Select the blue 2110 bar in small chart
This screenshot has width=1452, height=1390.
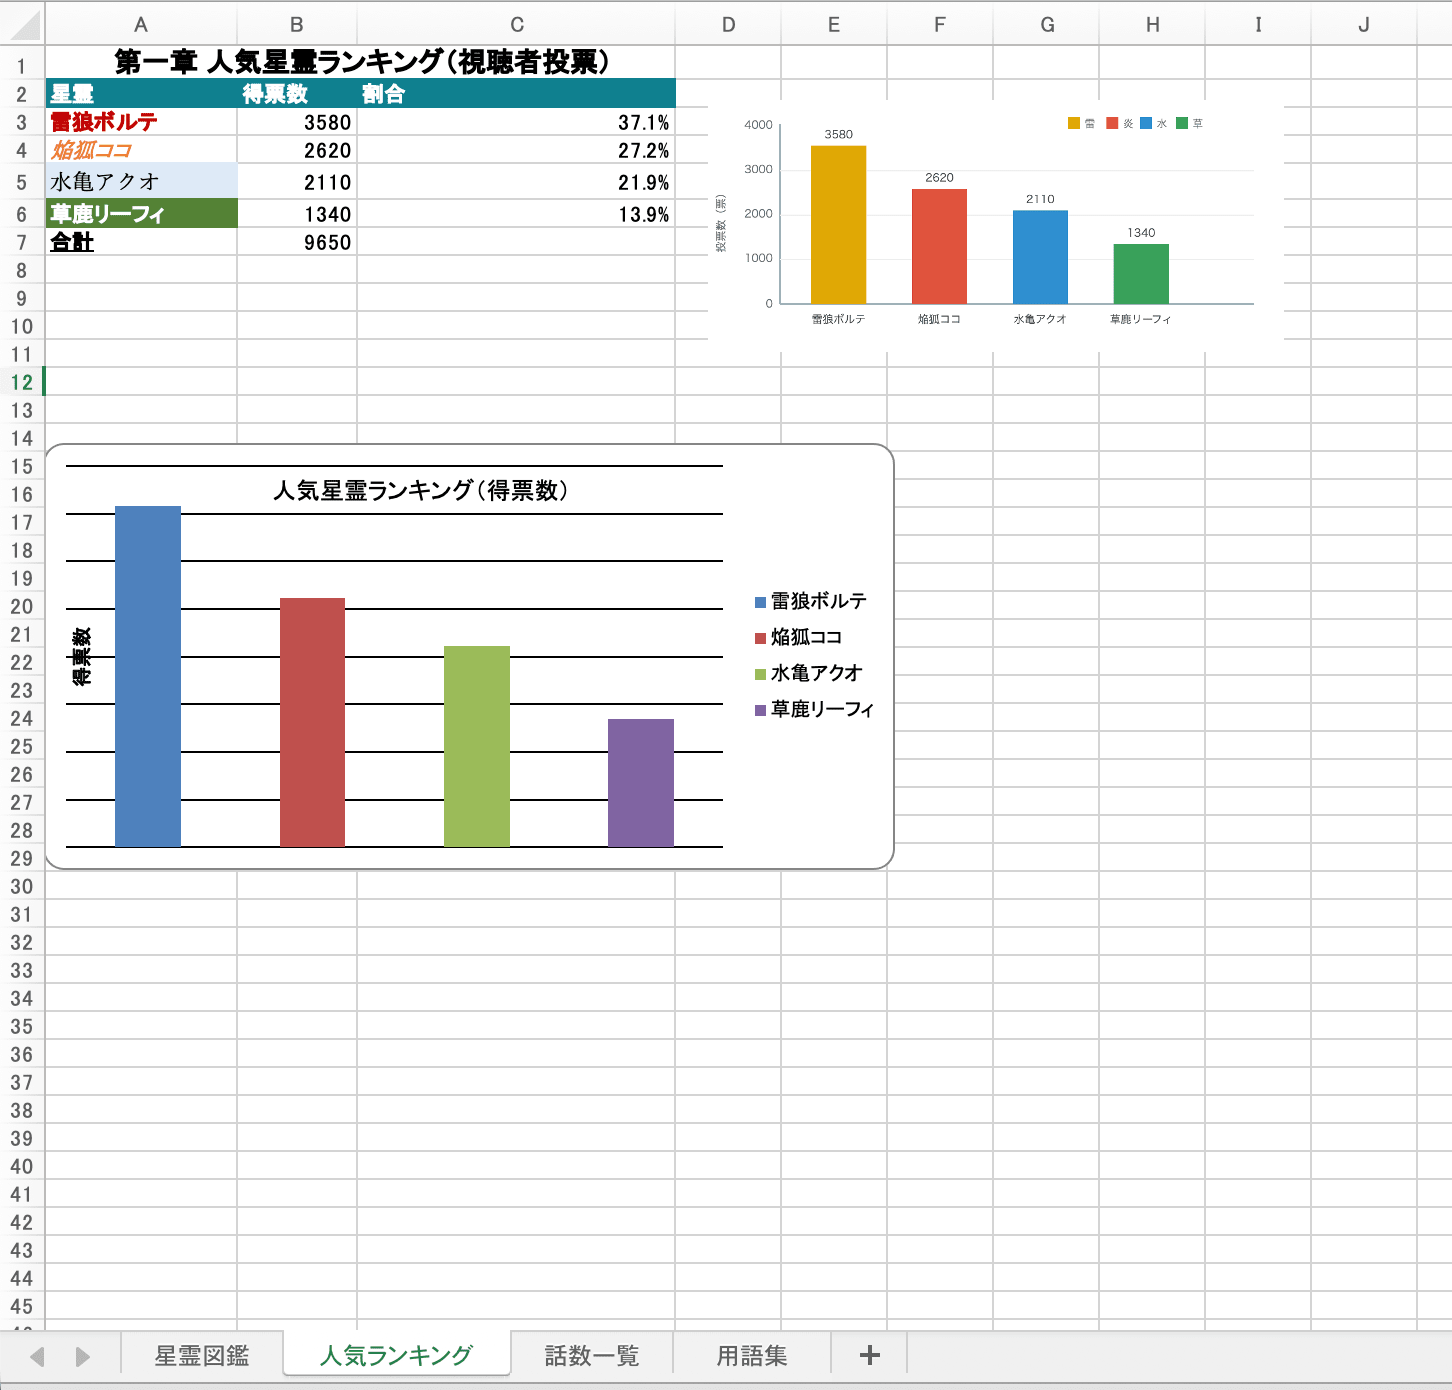tap(1040, 257)
